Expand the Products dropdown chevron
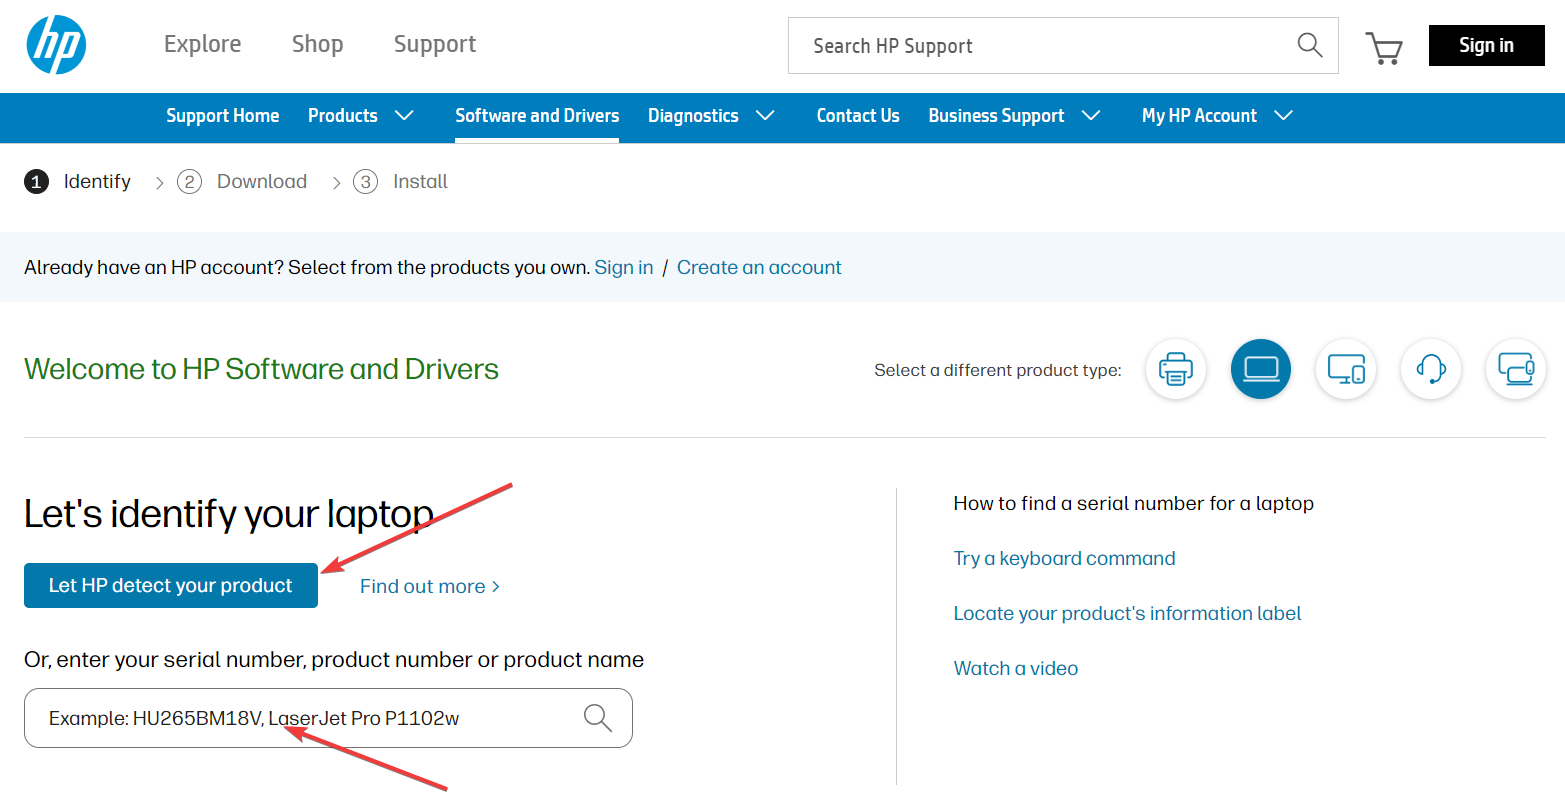Screen dimensions: 1565x804 [404, 116]
